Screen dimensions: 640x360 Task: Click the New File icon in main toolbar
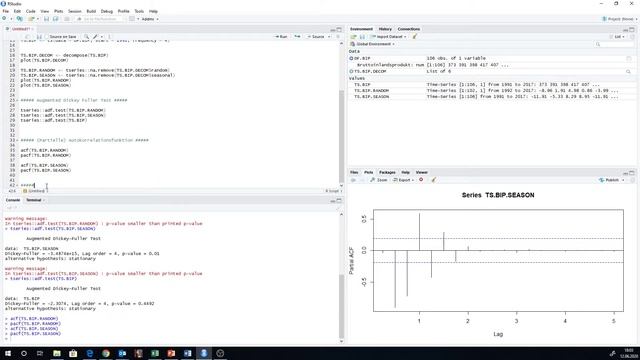[4, 19]
